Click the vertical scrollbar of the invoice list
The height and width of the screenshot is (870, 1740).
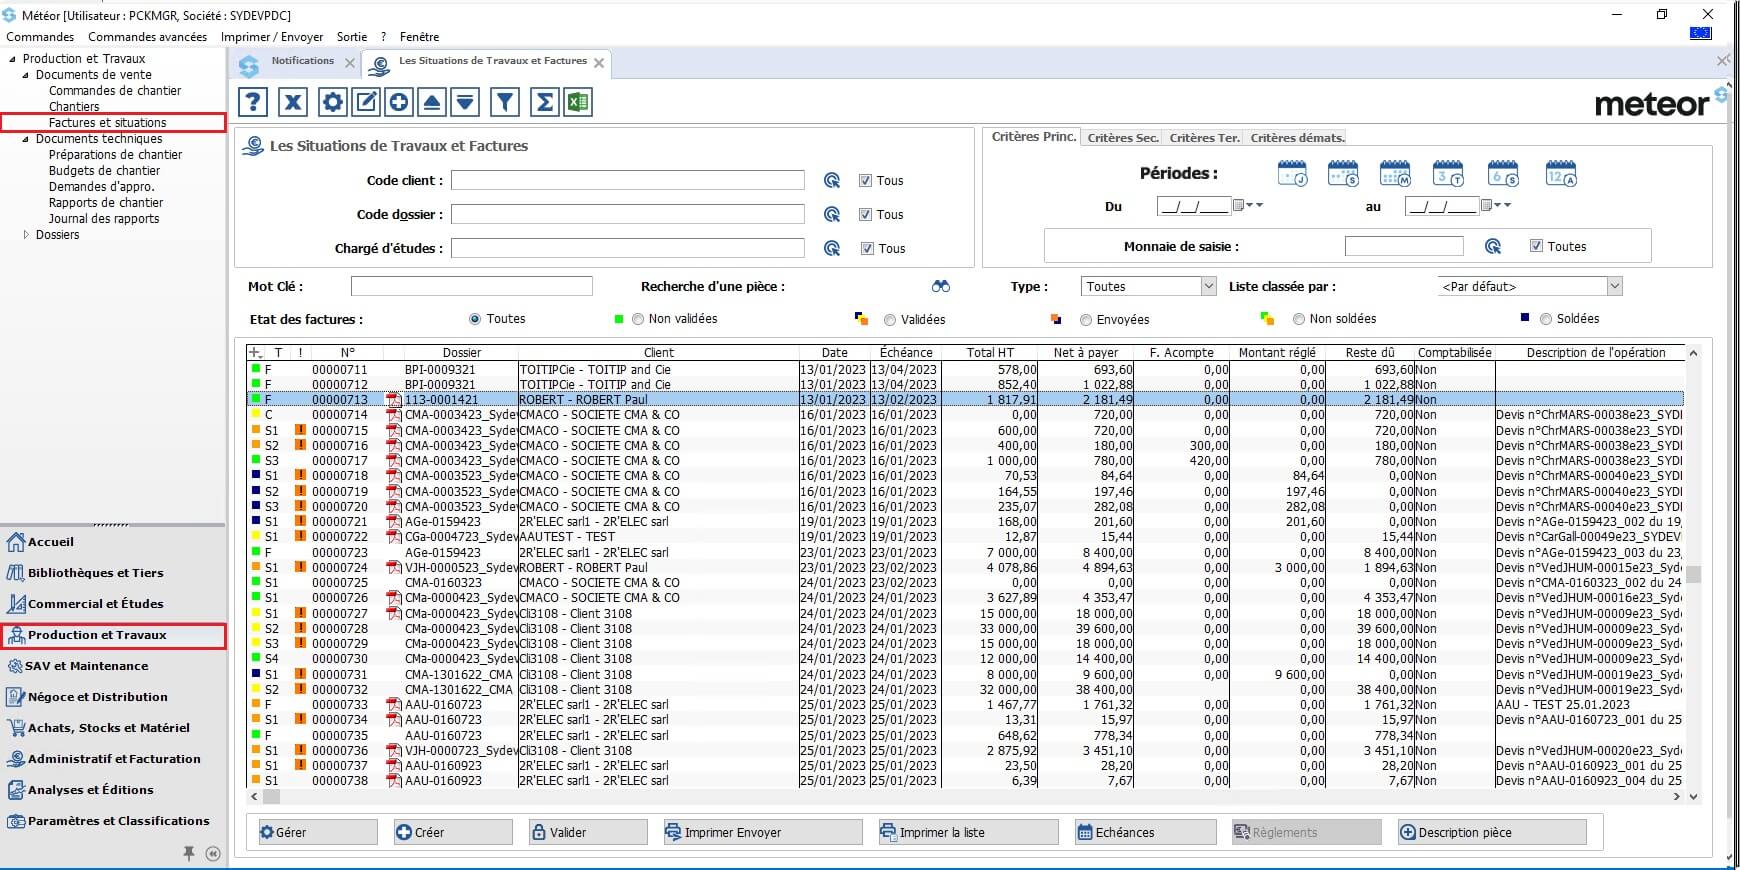pyautogui.click(x=1693, y=575)
